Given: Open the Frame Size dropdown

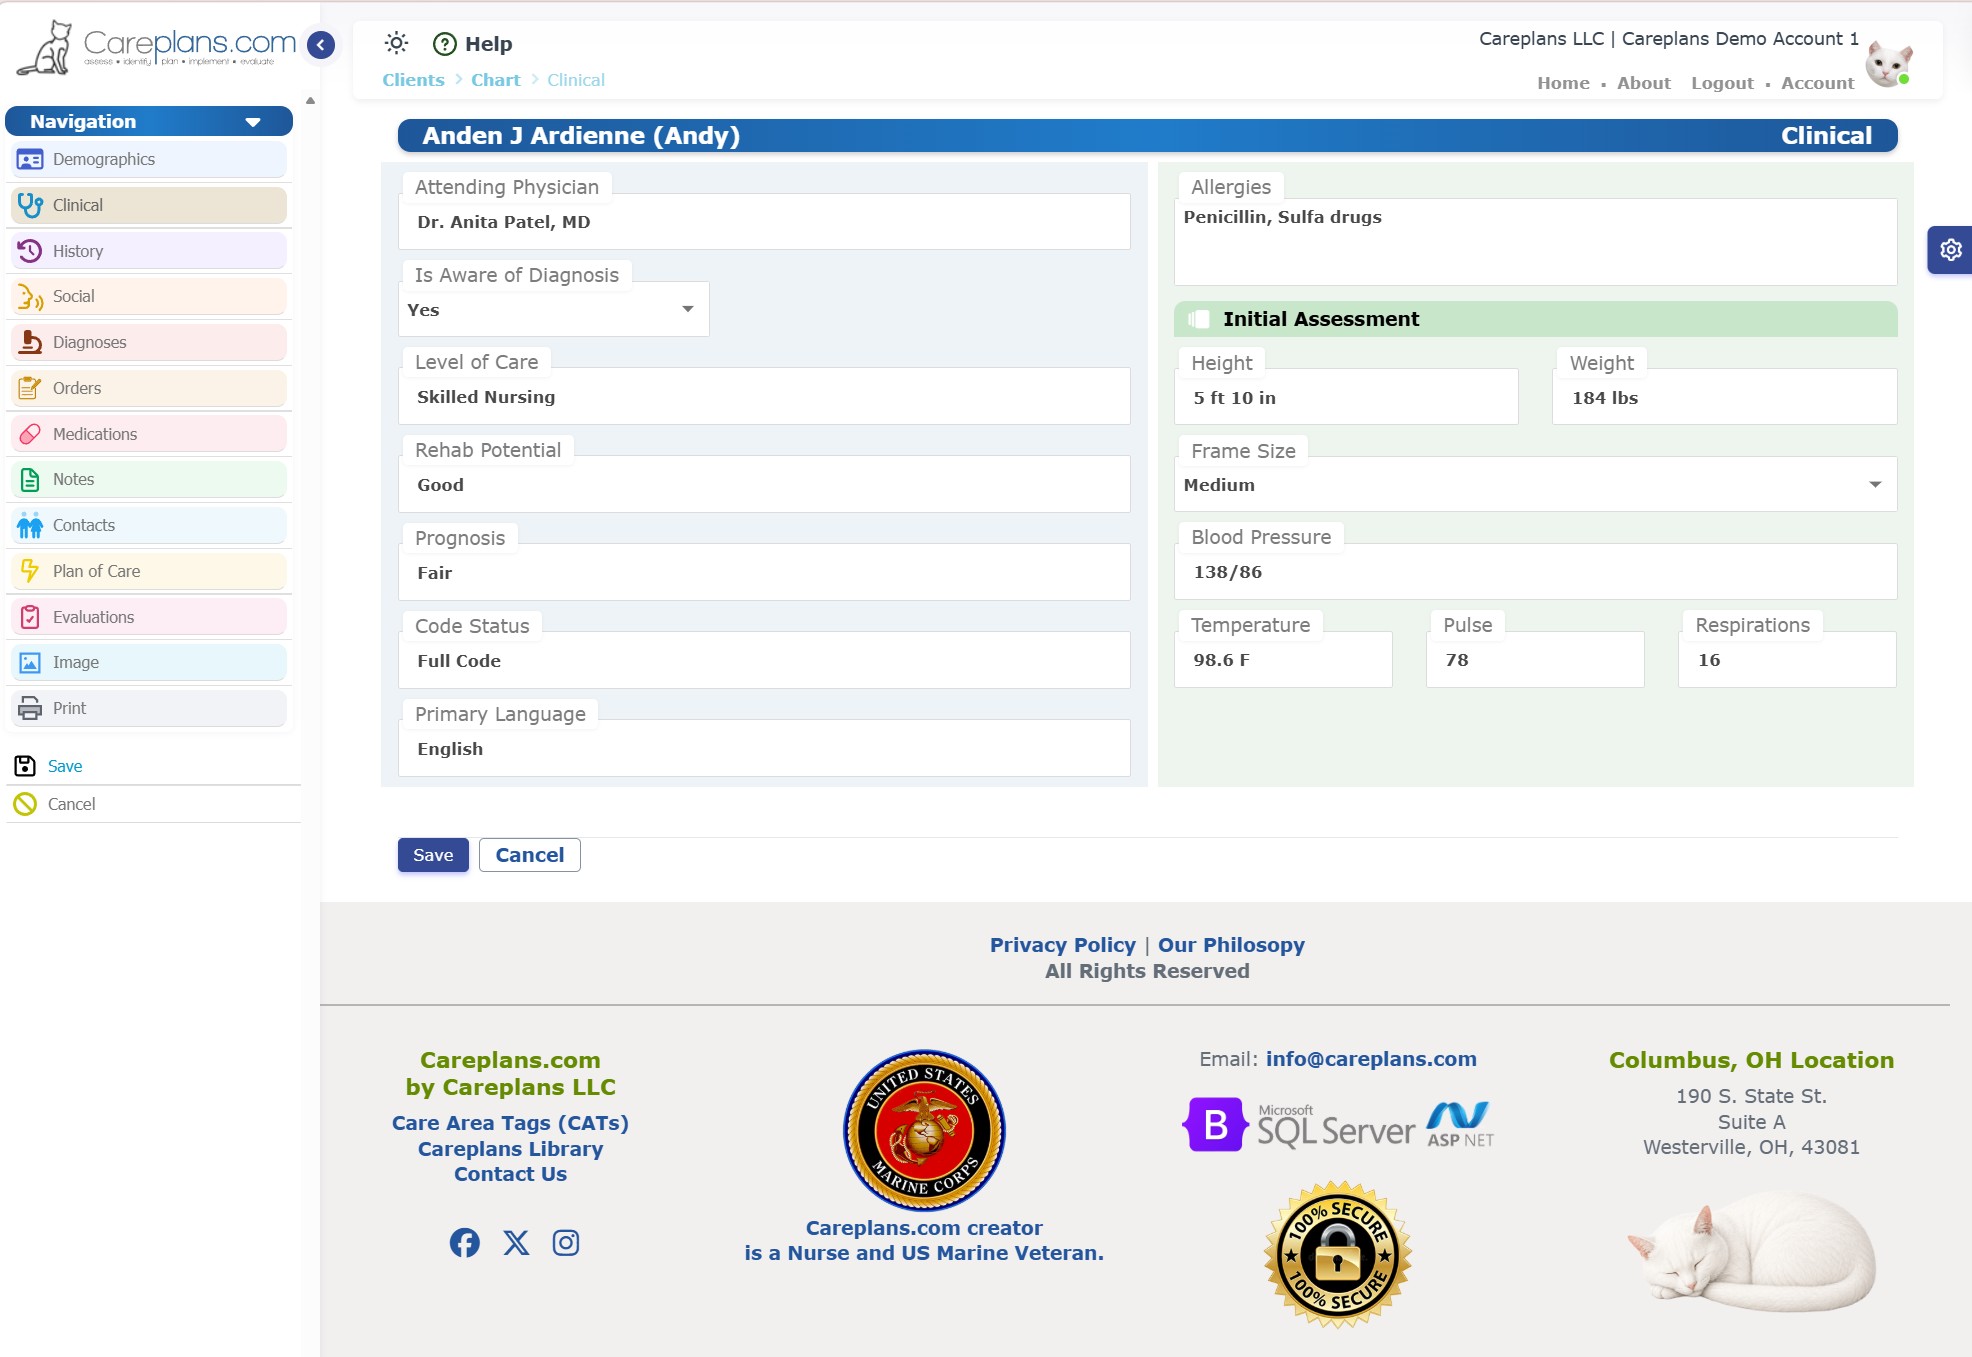Looking at the screenshot, I should click(x=1535, y=485).
